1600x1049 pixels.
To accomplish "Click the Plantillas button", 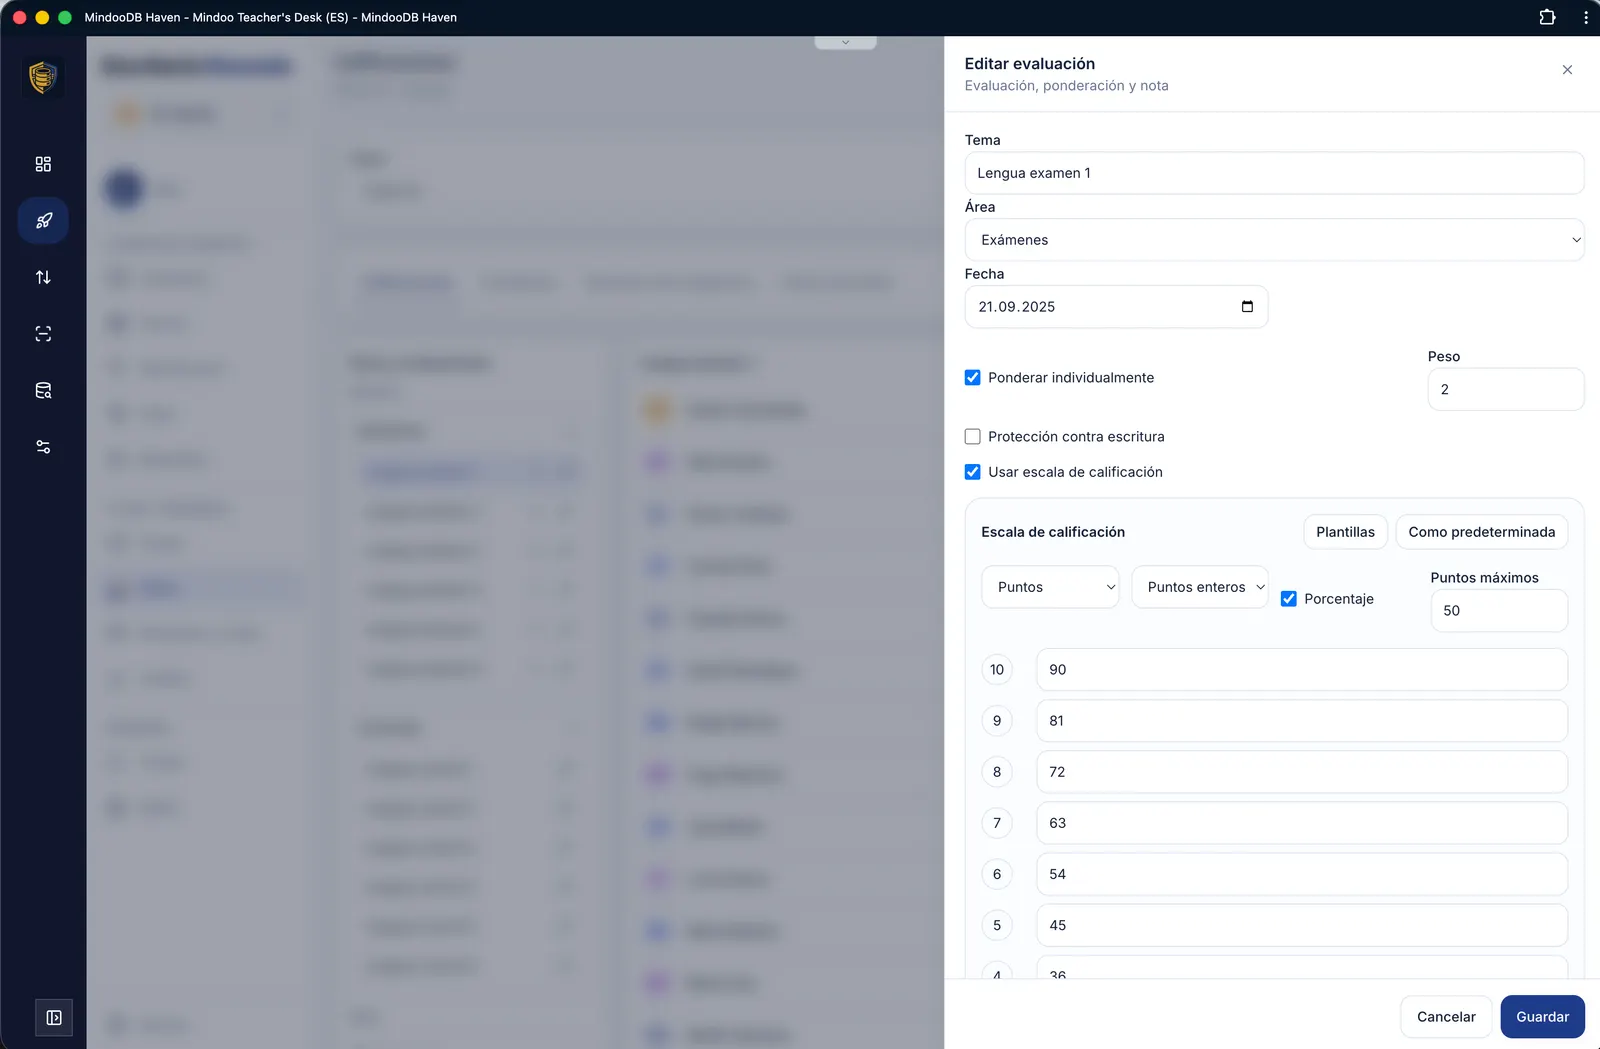I will pos(1345,532).
